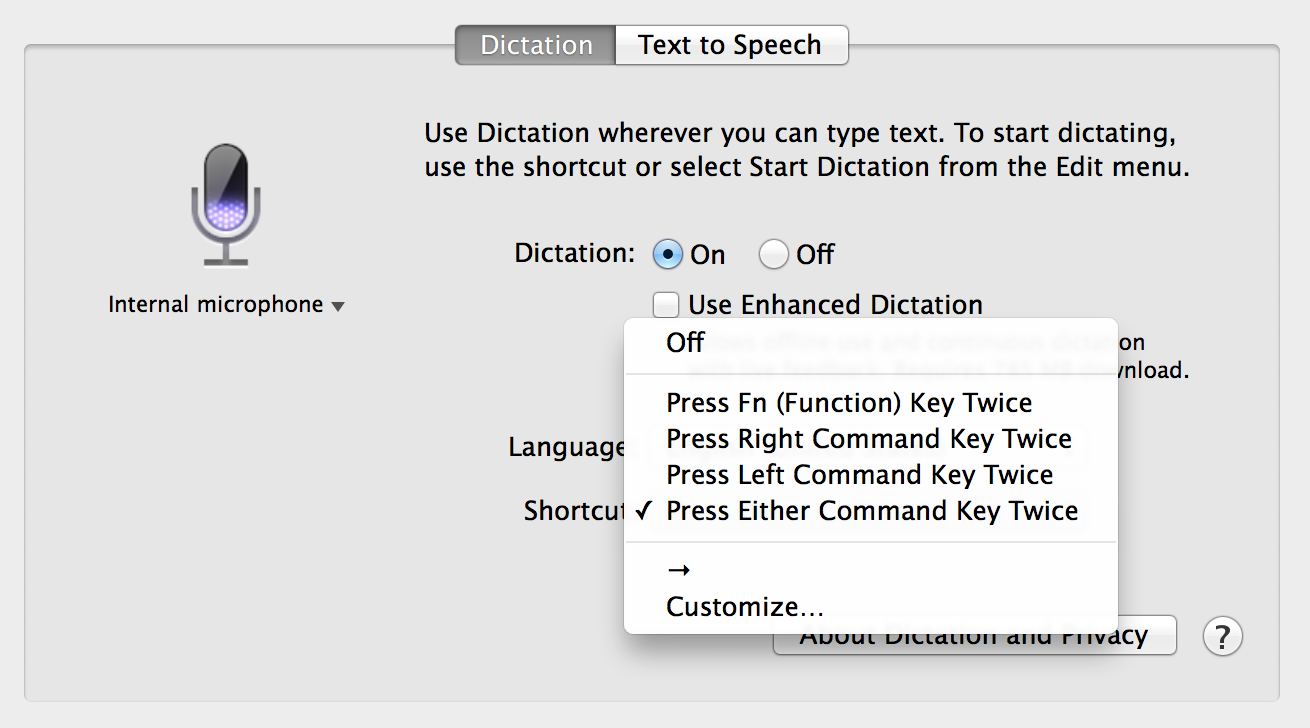Open the help question mark button
1310x728 pixels.
[x=1222, y=636]
